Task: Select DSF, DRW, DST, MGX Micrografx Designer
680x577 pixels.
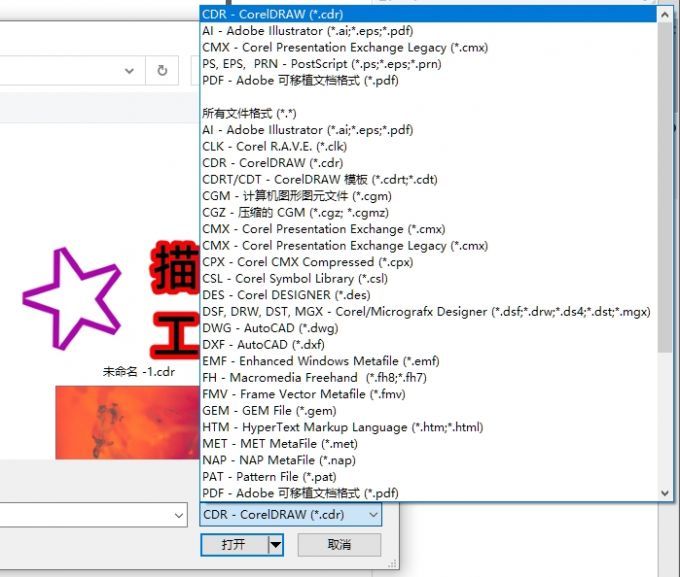Action: point(428,311)
